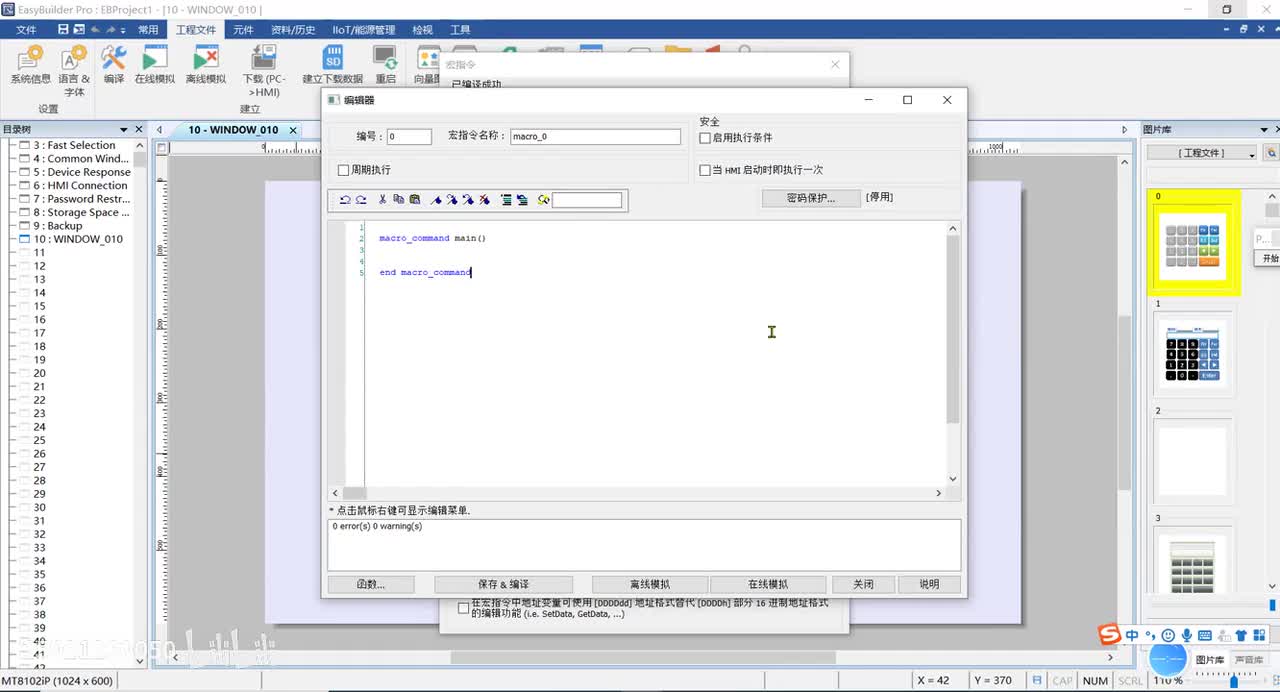Click 关闭 button in macro editor
The height and width of the screenshot is (692, 1280).
pos(863,584)
